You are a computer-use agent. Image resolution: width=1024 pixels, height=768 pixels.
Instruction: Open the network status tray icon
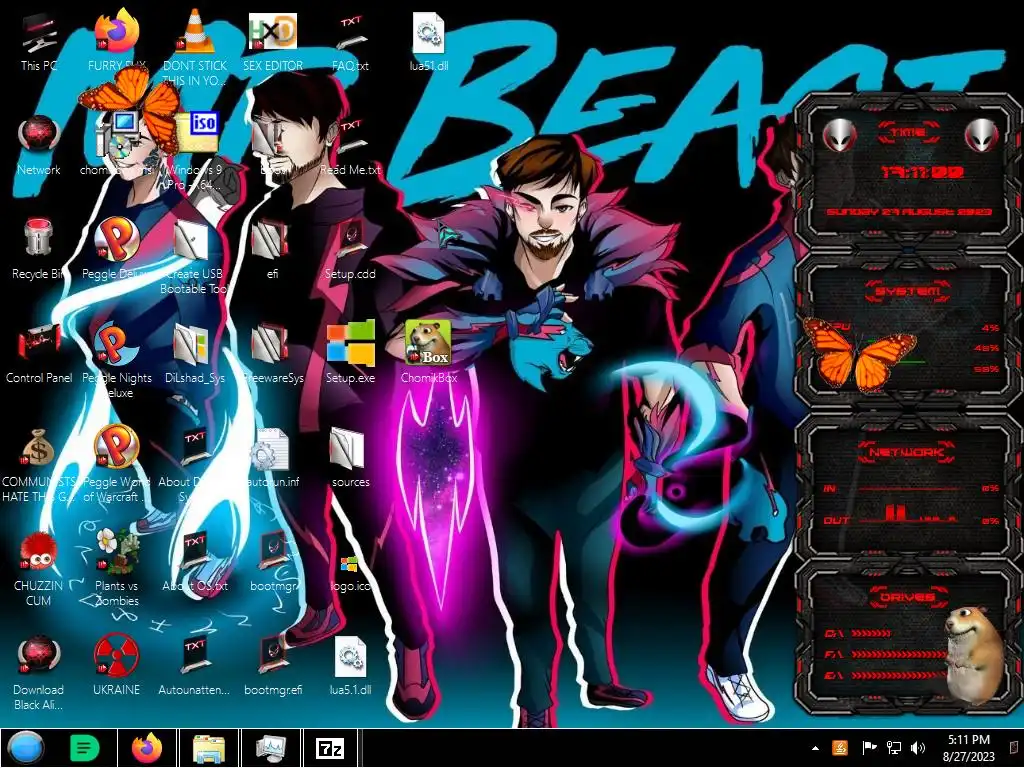click(x=893, y=748)
